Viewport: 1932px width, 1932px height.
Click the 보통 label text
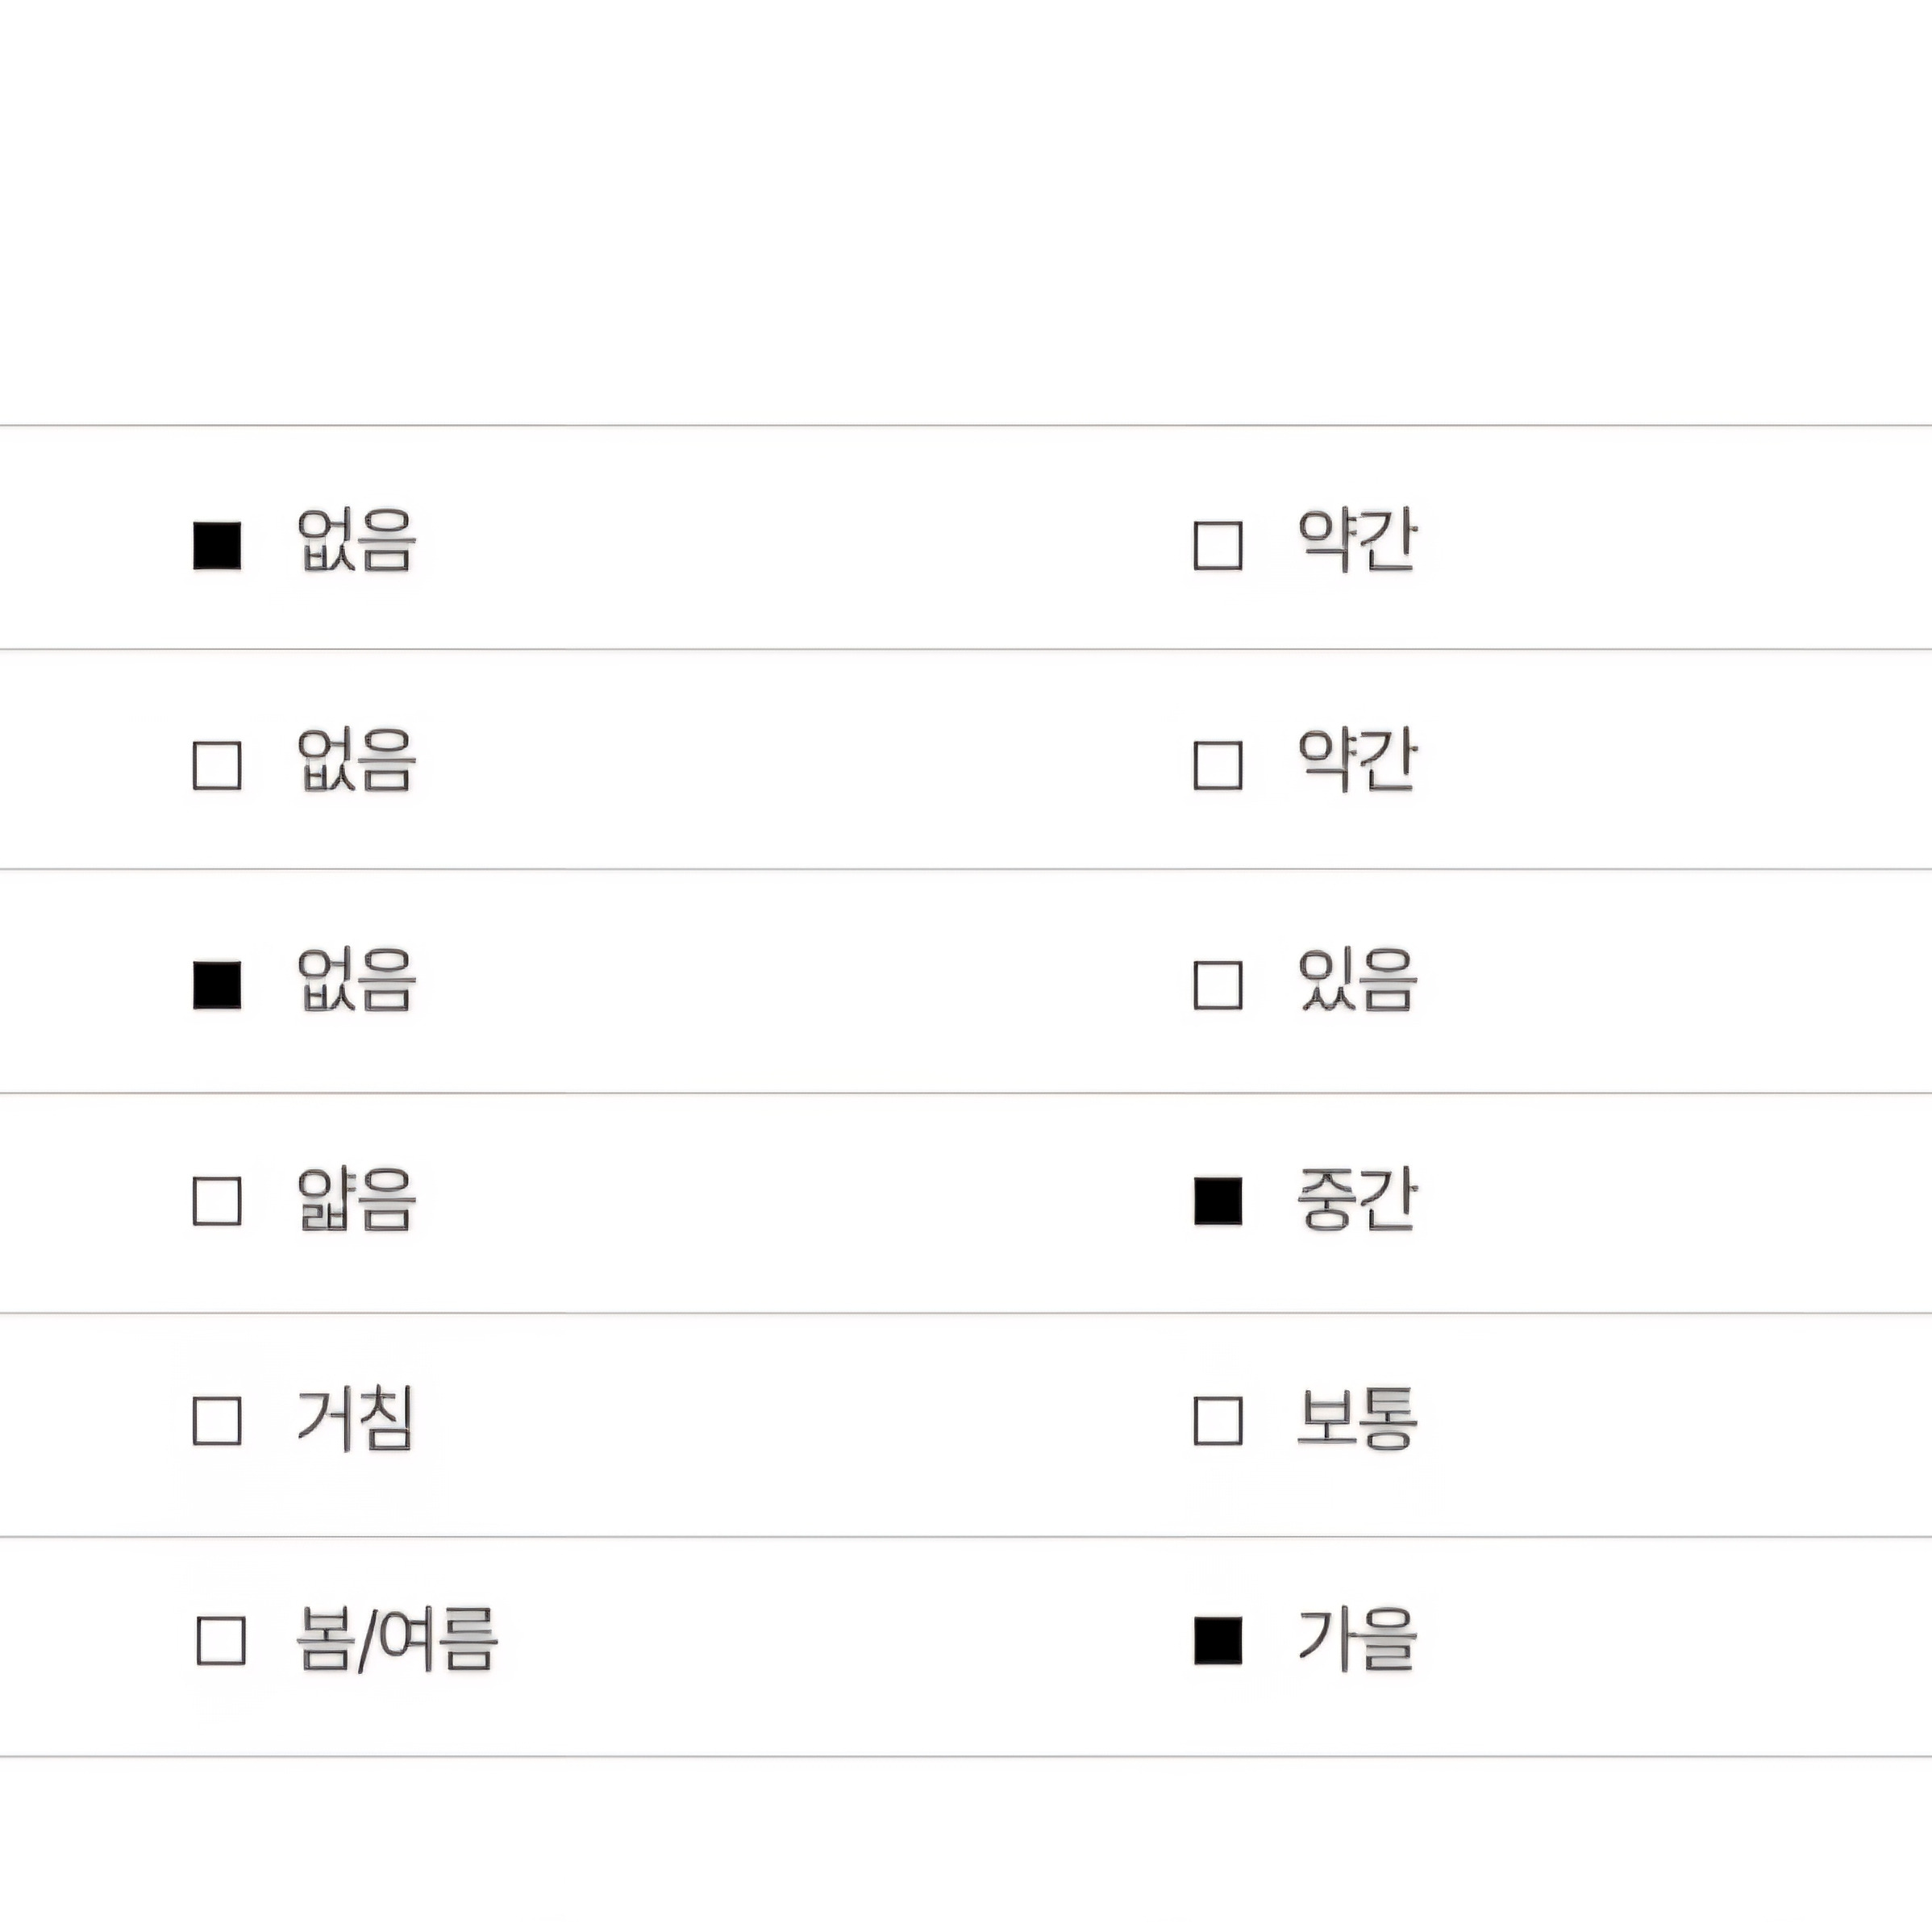click(1357, 1418)
